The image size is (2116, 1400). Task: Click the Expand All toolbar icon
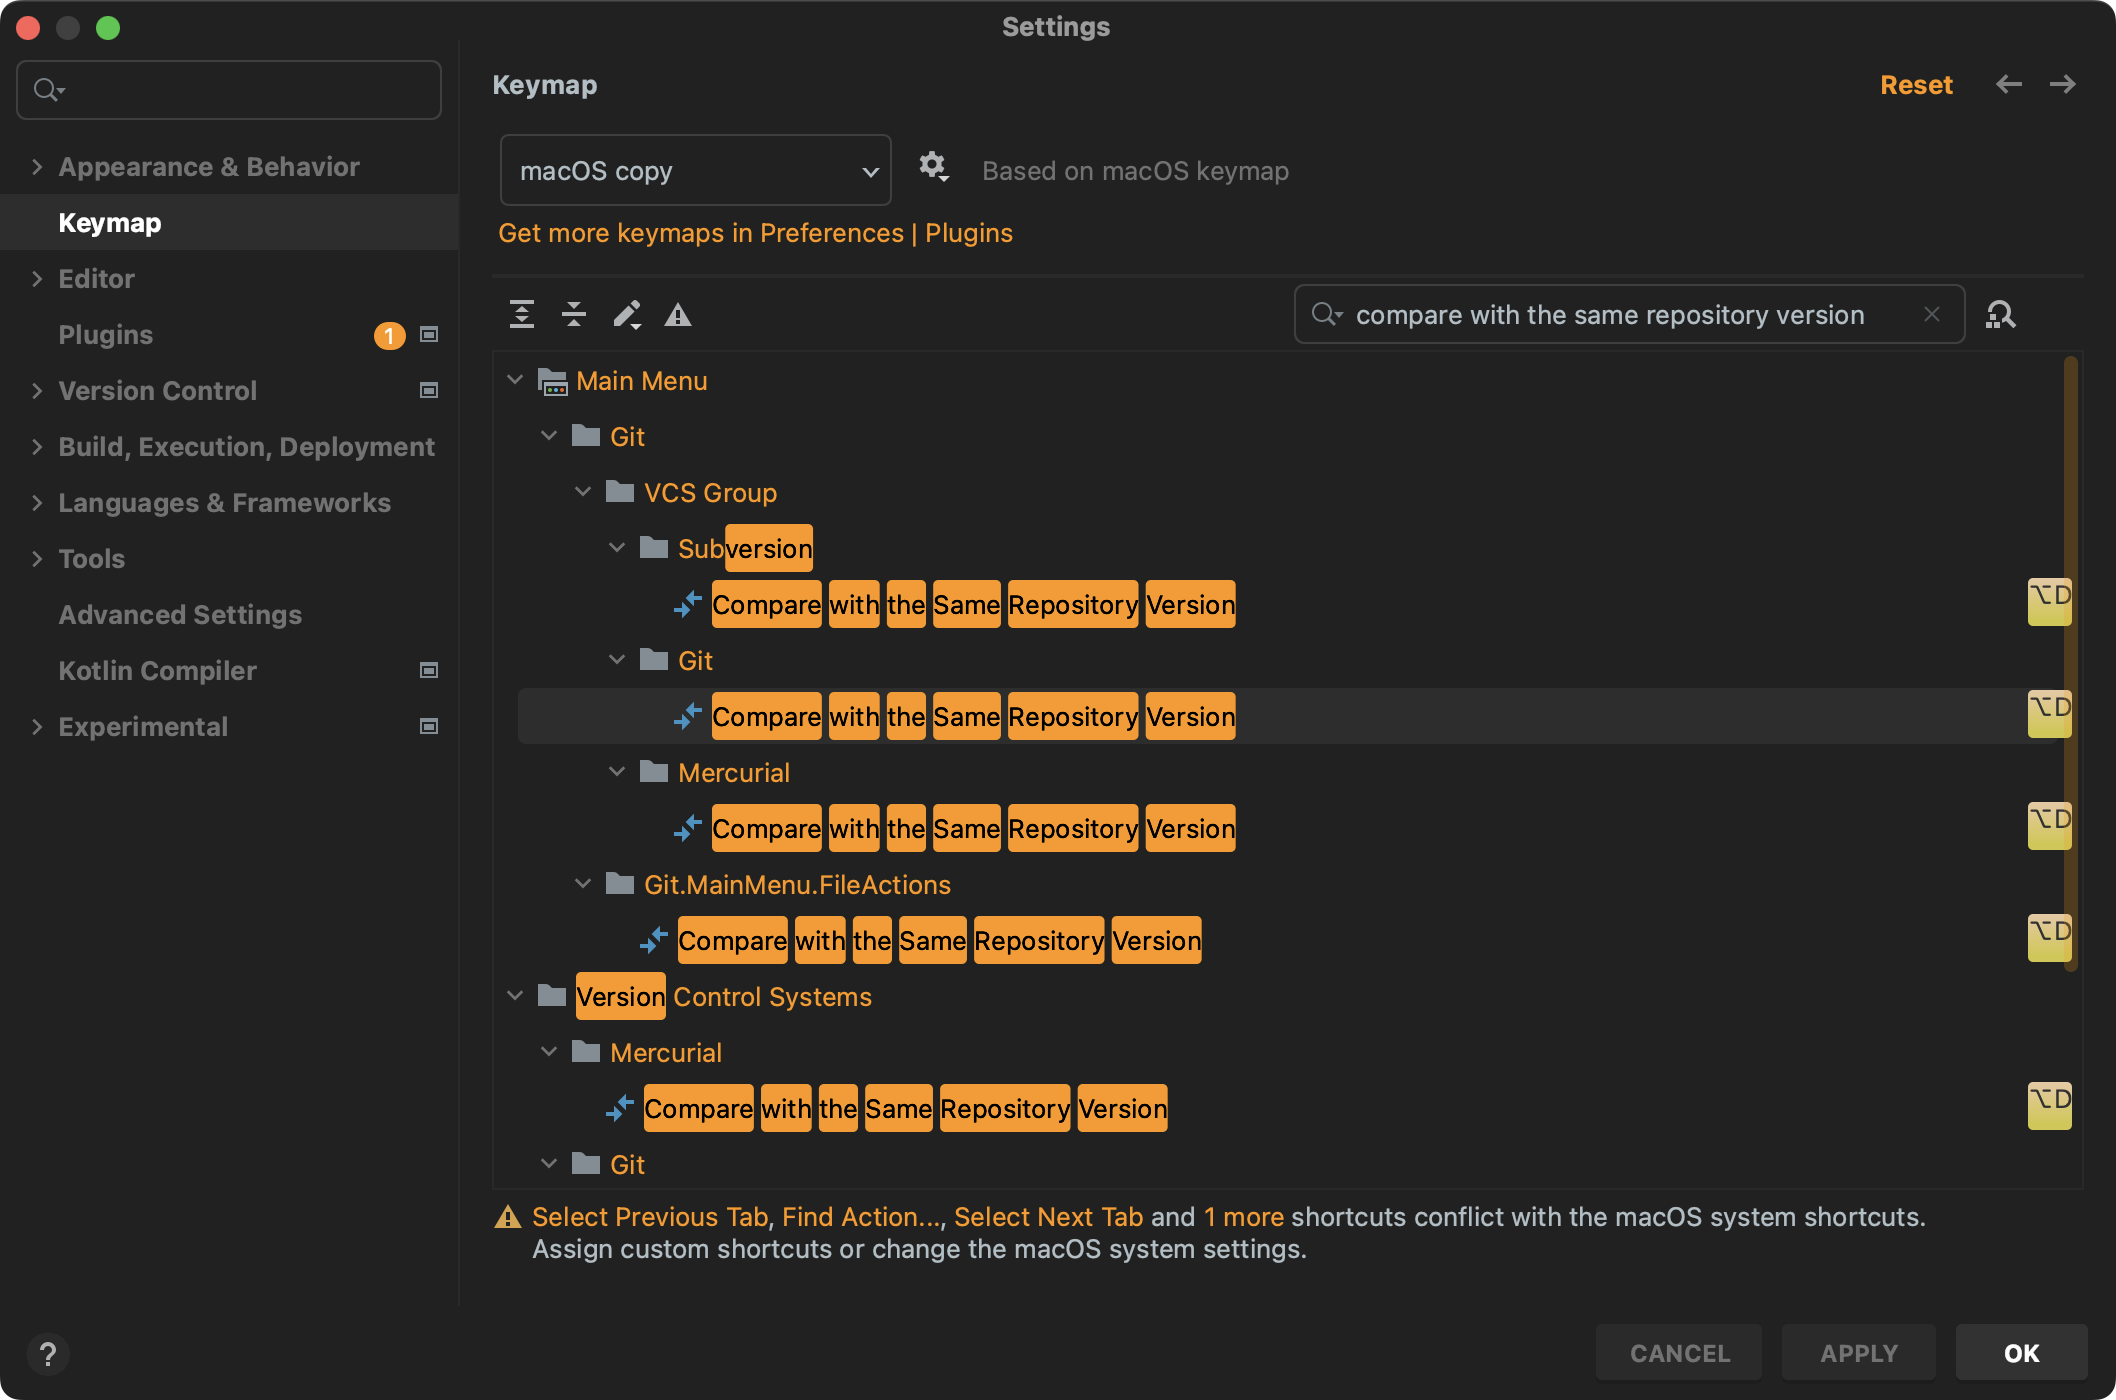tap(522, 315)
